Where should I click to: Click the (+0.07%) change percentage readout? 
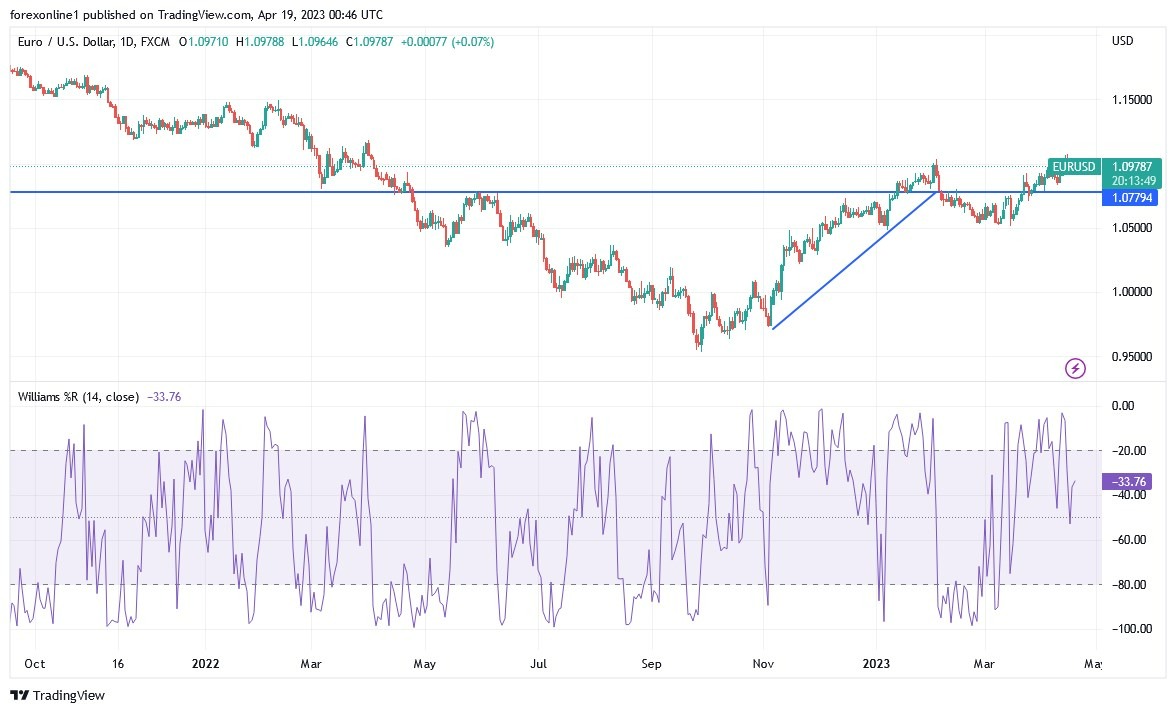point(473,42)
